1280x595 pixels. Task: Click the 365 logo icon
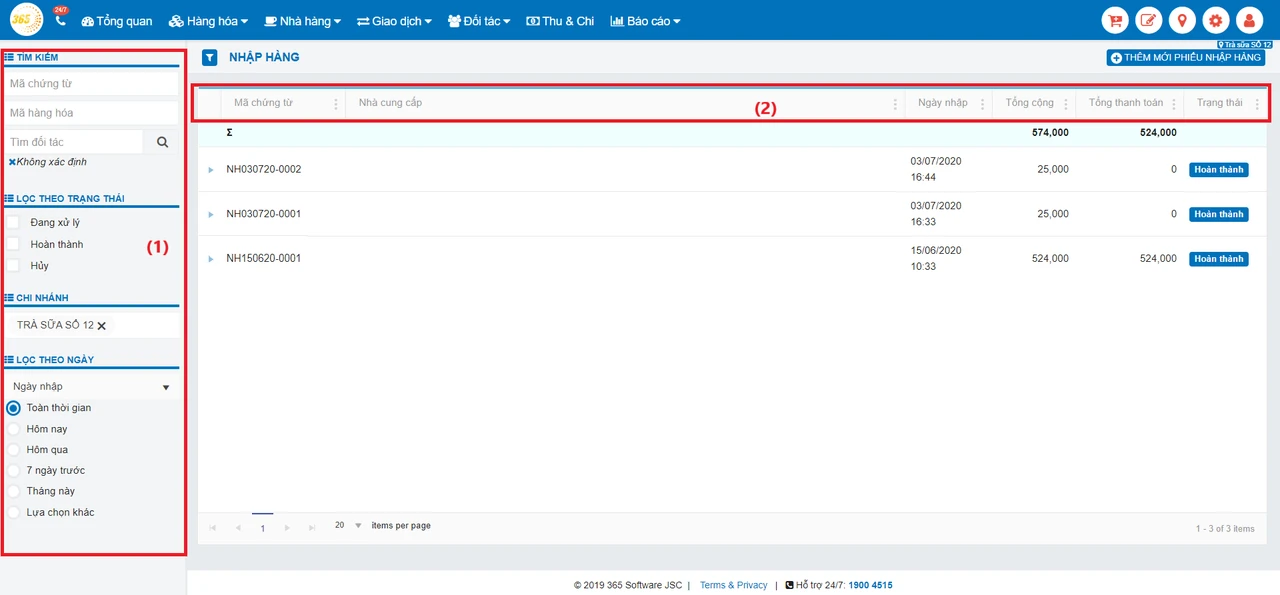click(27, 20)
